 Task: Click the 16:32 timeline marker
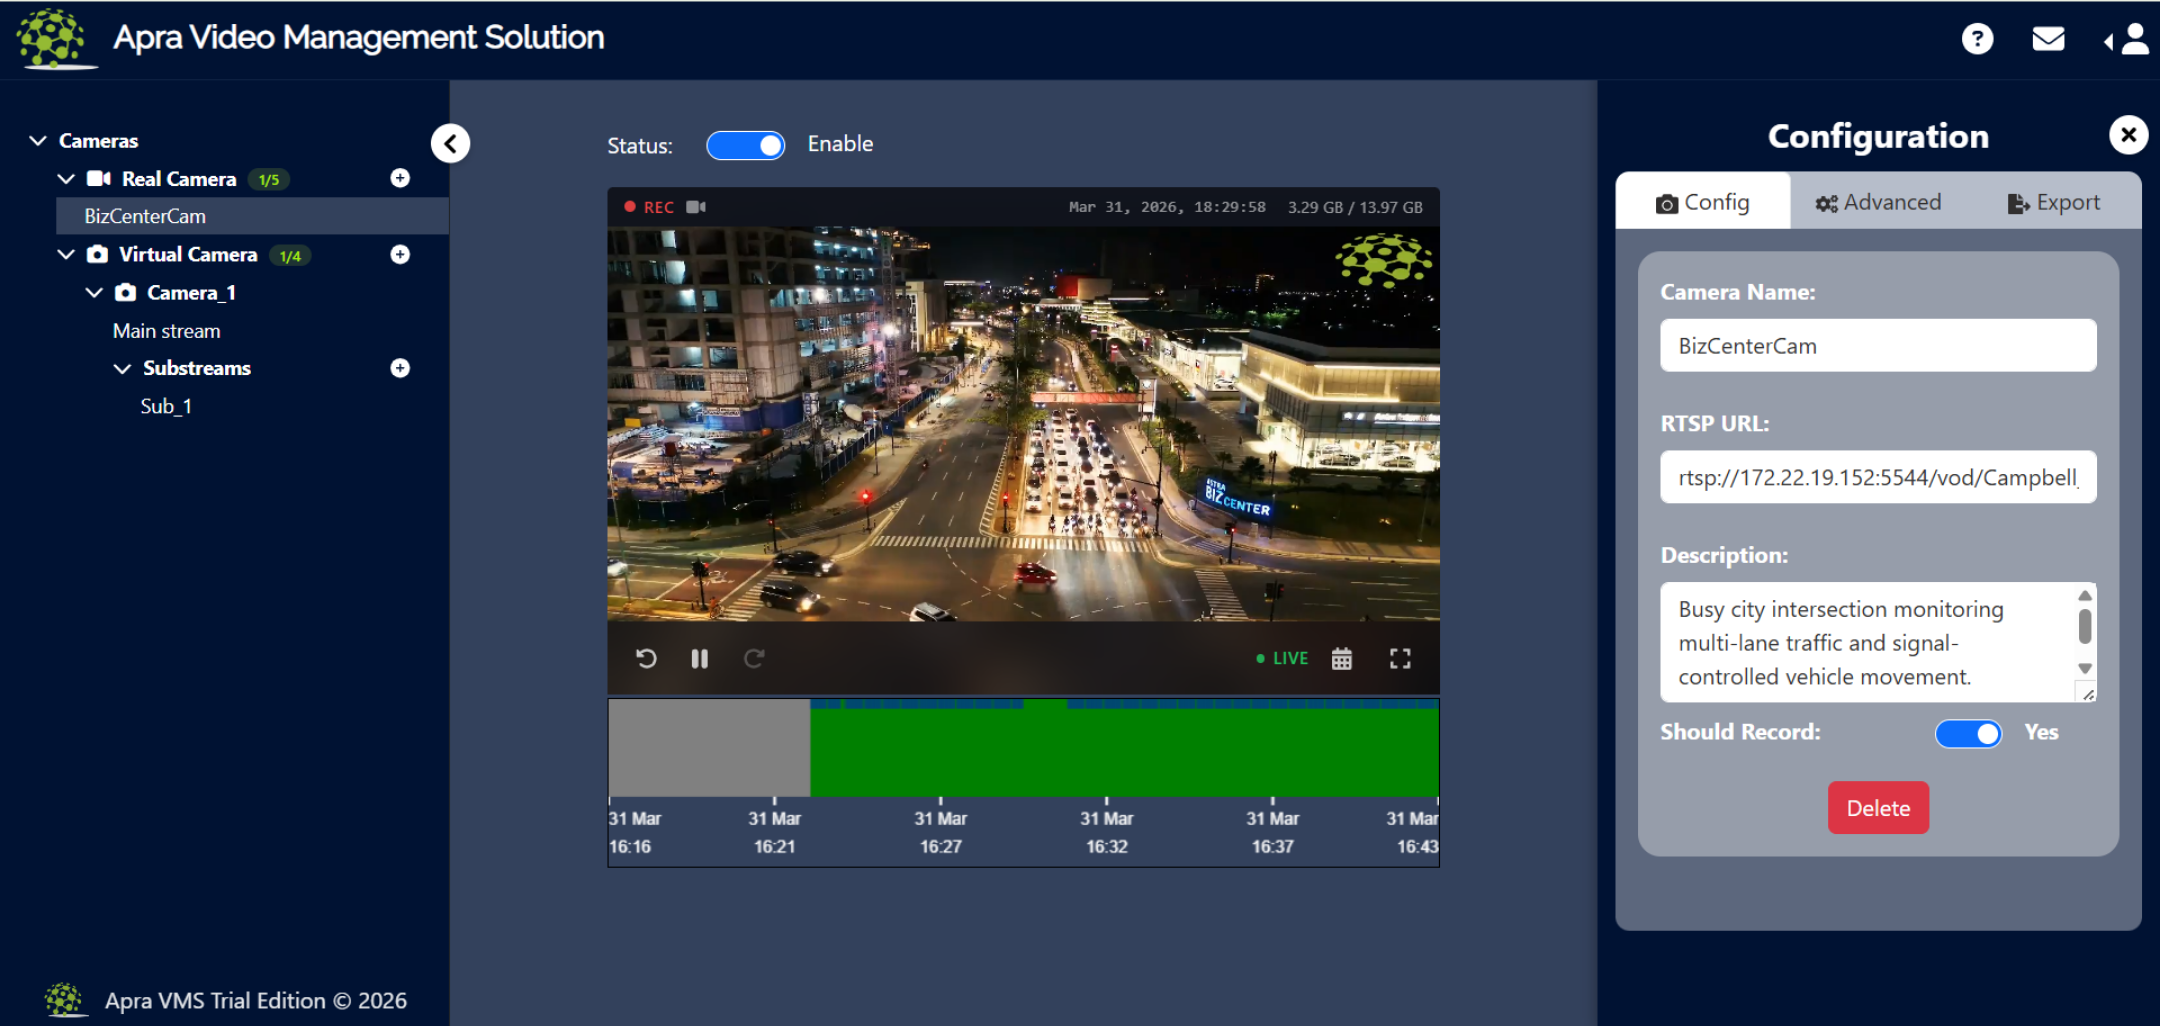coord(1107,832)
